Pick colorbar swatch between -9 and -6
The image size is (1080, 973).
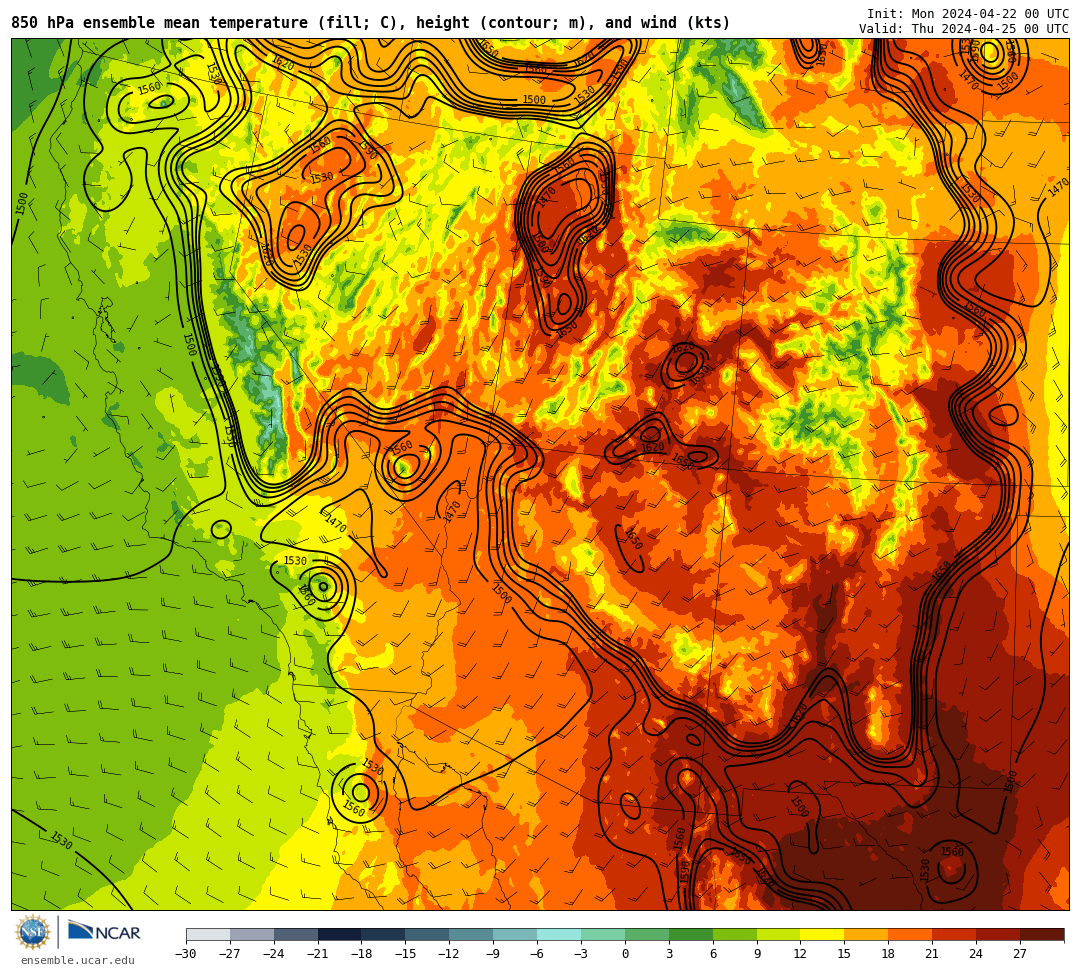coord(515,934)
